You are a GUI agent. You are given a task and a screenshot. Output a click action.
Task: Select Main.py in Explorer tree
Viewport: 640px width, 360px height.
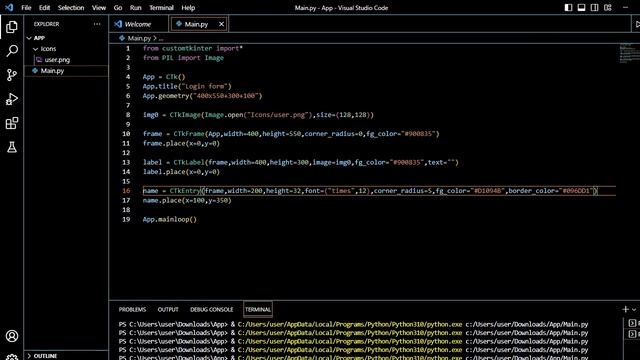click(52, 71)
